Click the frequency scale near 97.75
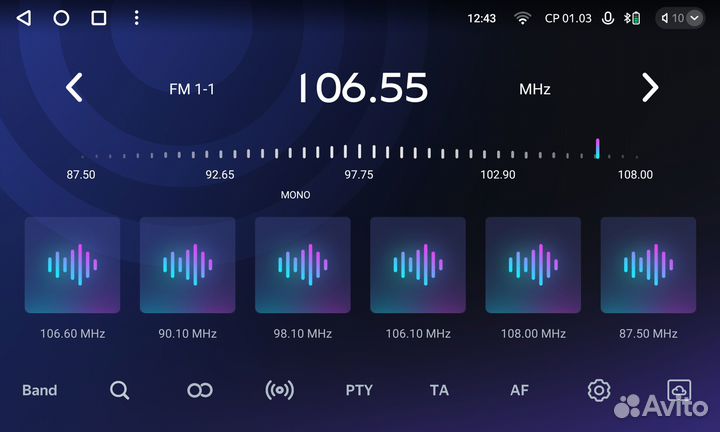720x432 pixels. tap(358, 153)
